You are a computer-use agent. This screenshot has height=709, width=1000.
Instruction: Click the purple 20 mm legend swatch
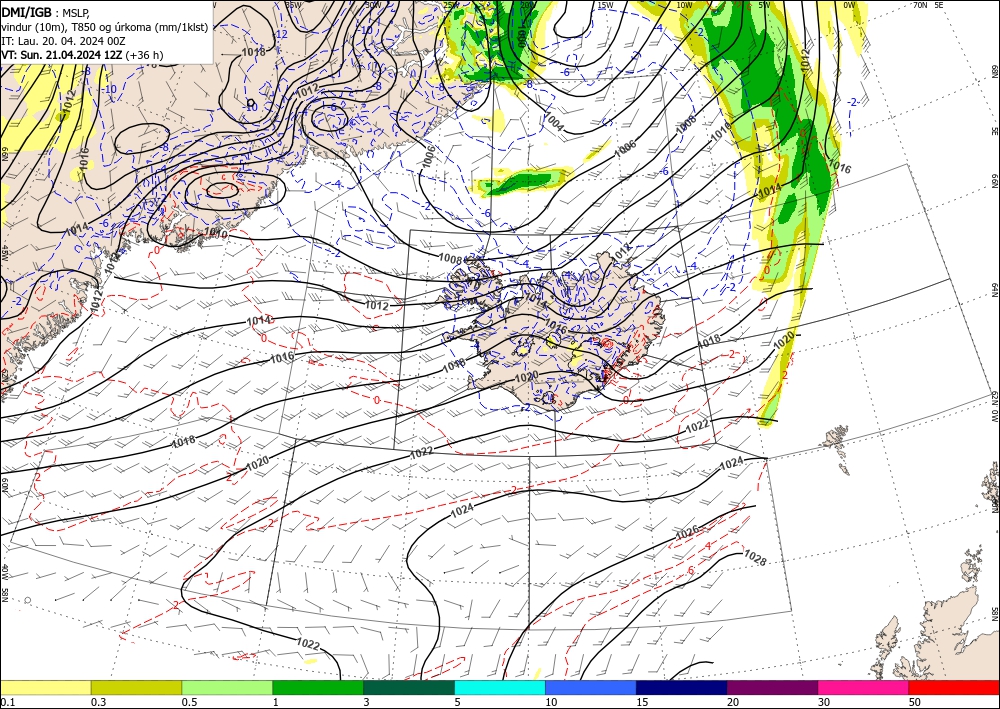coord(772,687)
